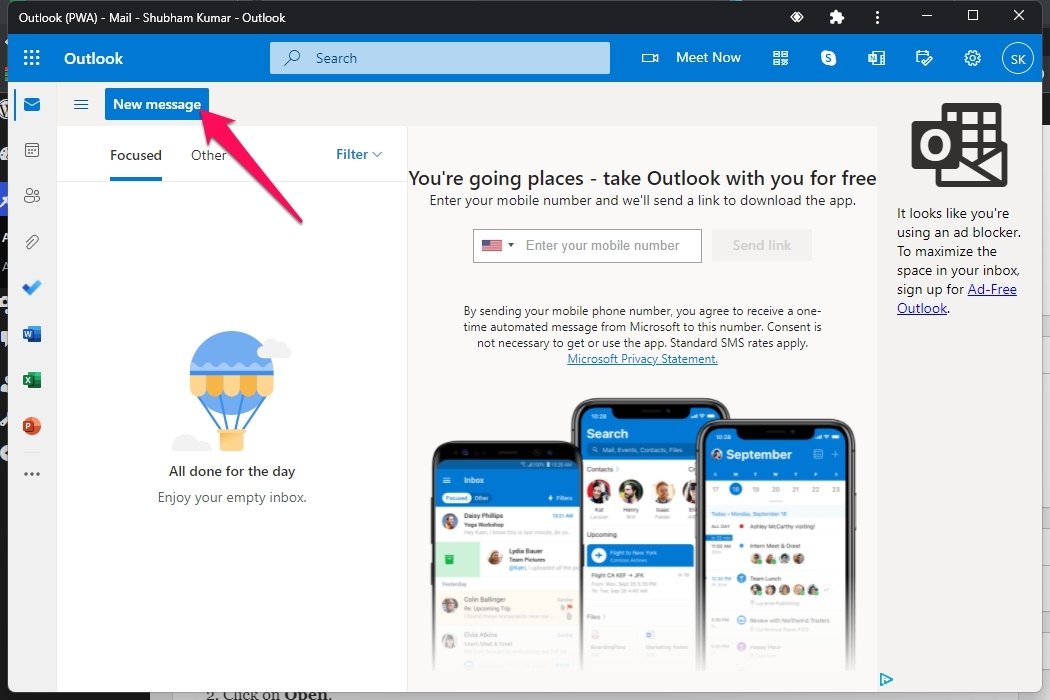This screenshot has width=1050, height=700.
Task: Open the country code flag dropdown
Action: [497, 245]
